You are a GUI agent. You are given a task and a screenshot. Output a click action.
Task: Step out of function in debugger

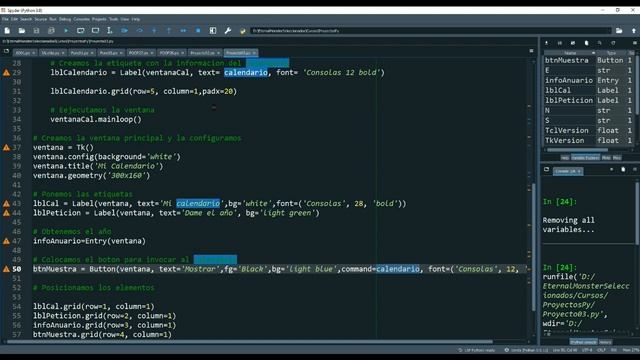click(x=169, y=31)
